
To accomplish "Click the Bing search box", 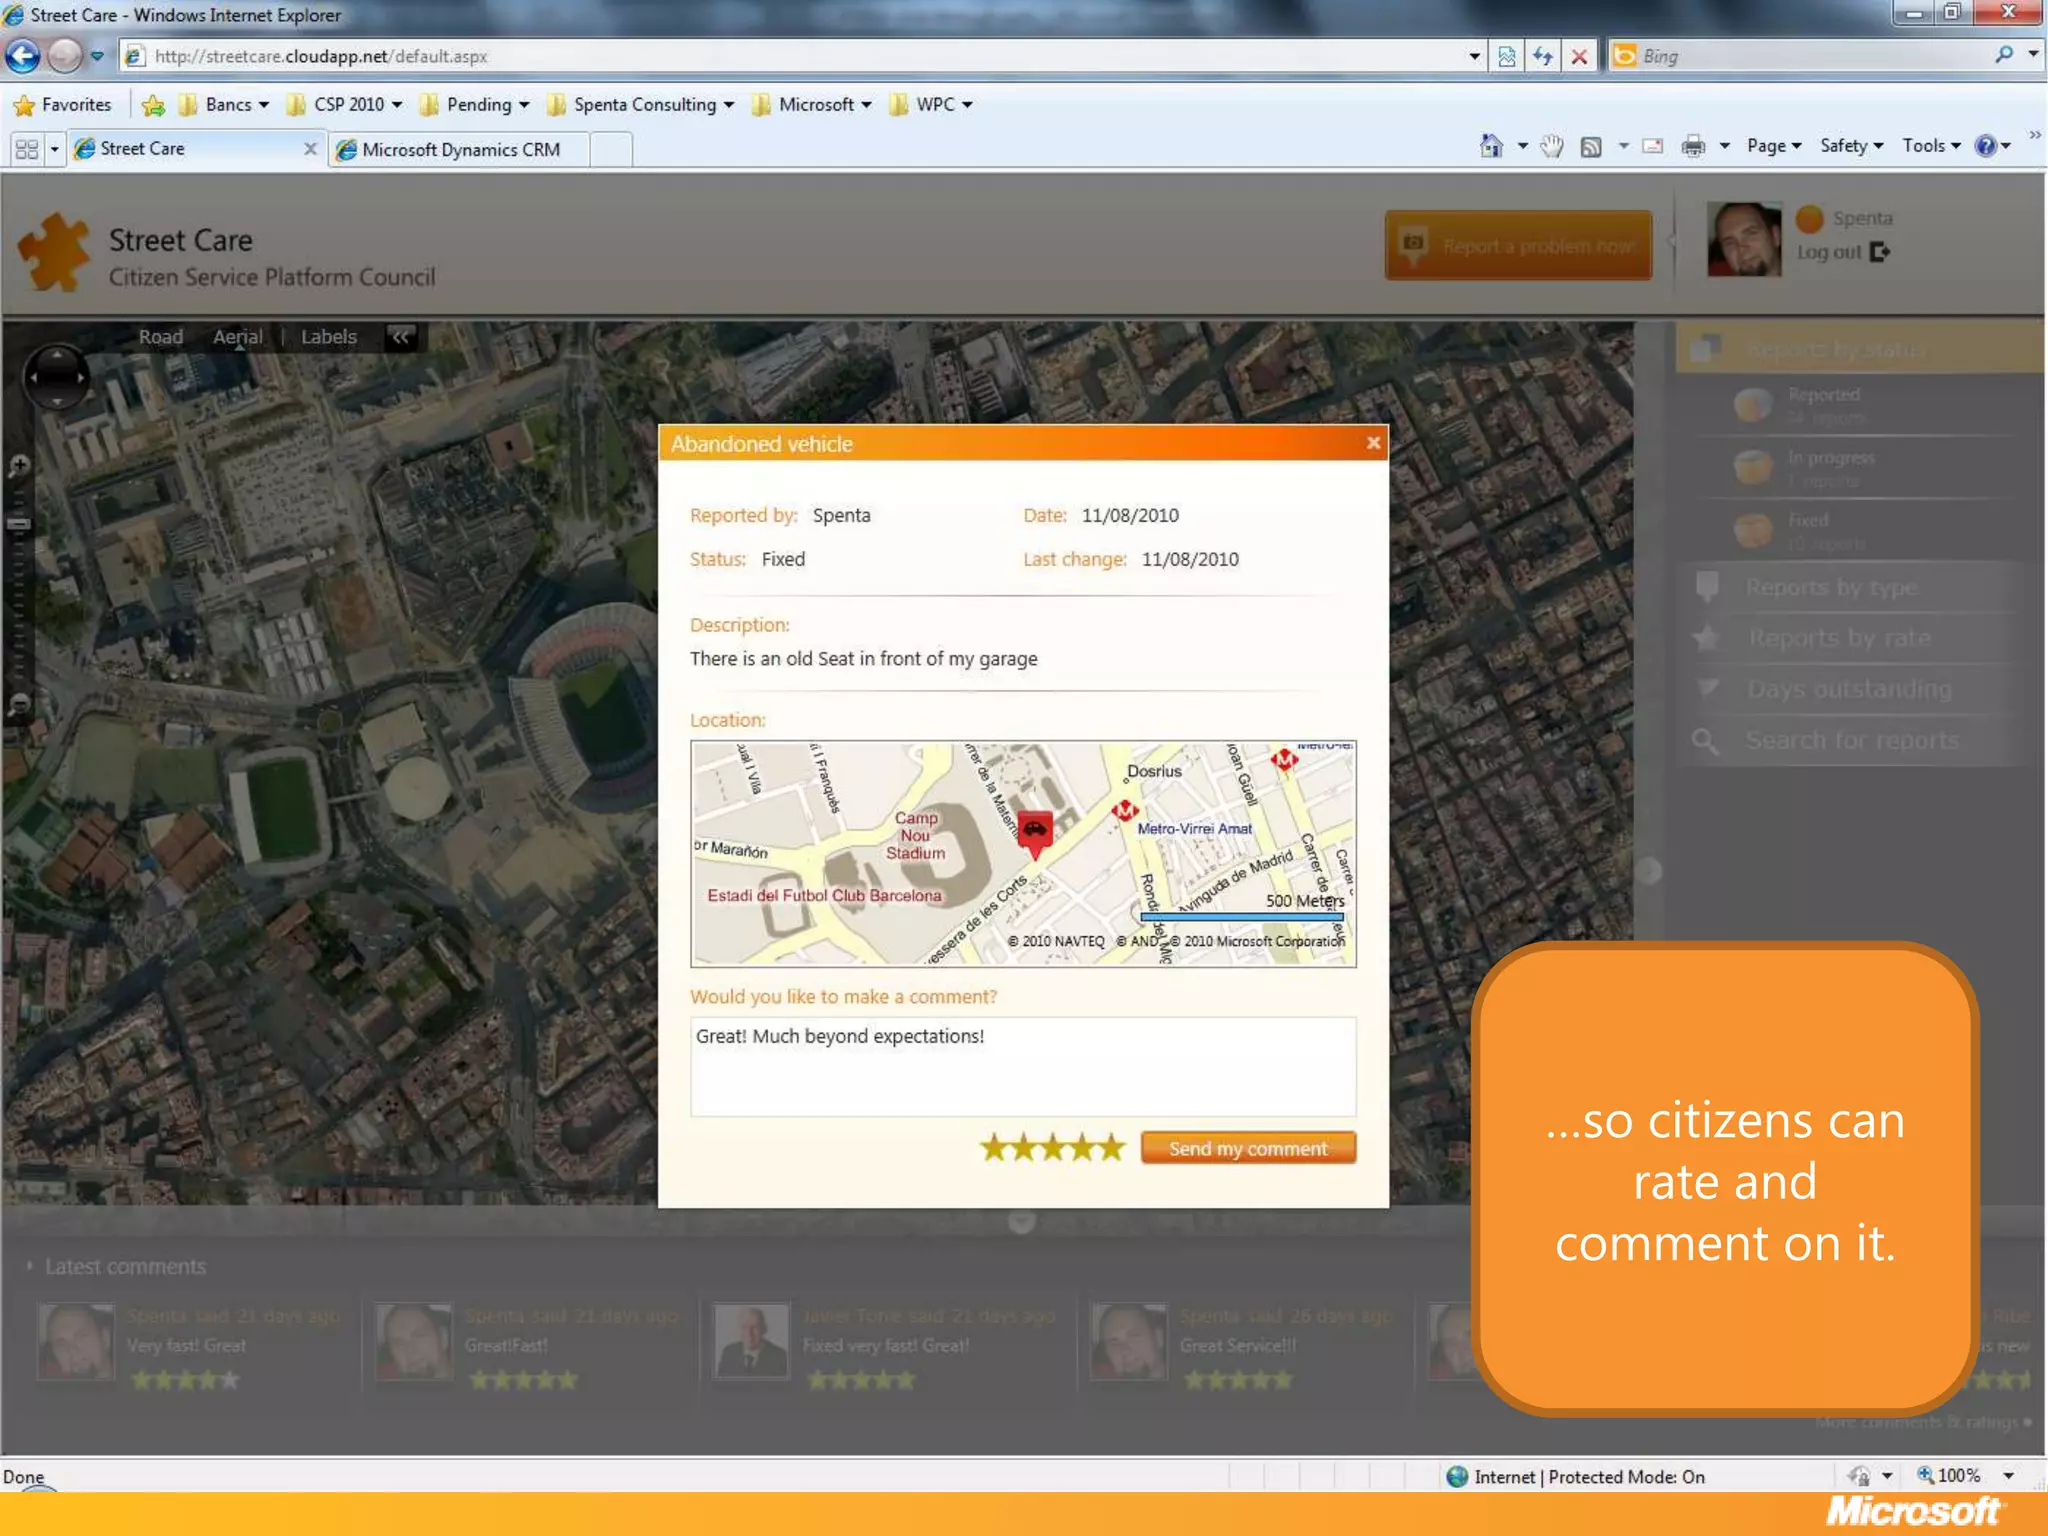I will point(1810,56).
